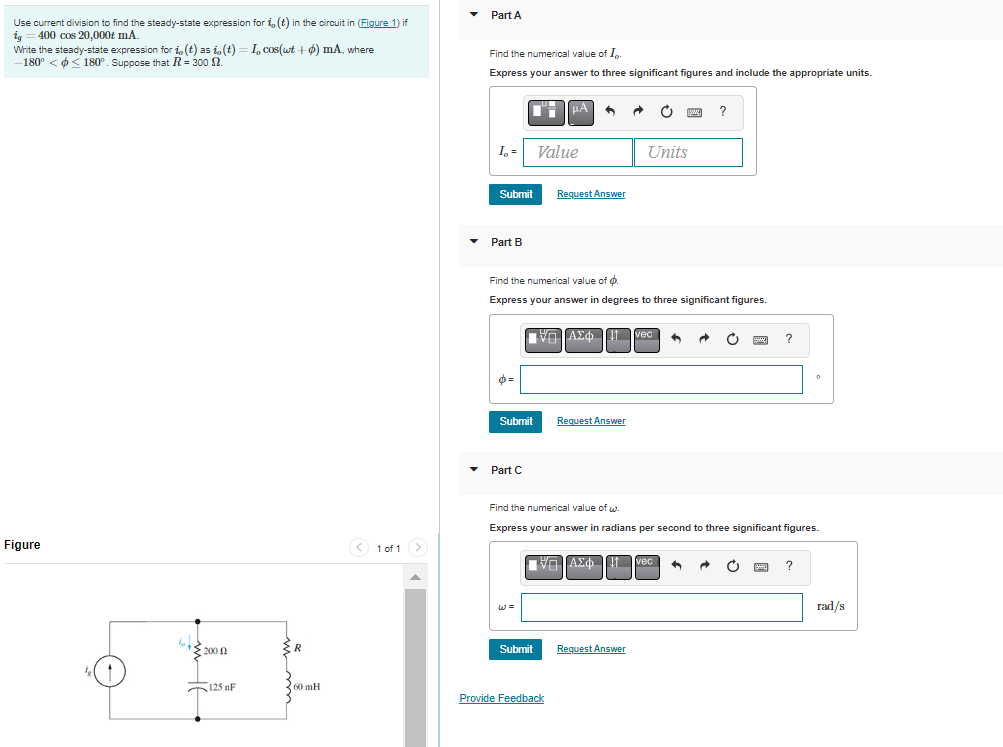The height and width of the screenshot is (747, 1003).
Task: Submit the answer for Part C
Action: pyautogui.click(x=515, y=649)
